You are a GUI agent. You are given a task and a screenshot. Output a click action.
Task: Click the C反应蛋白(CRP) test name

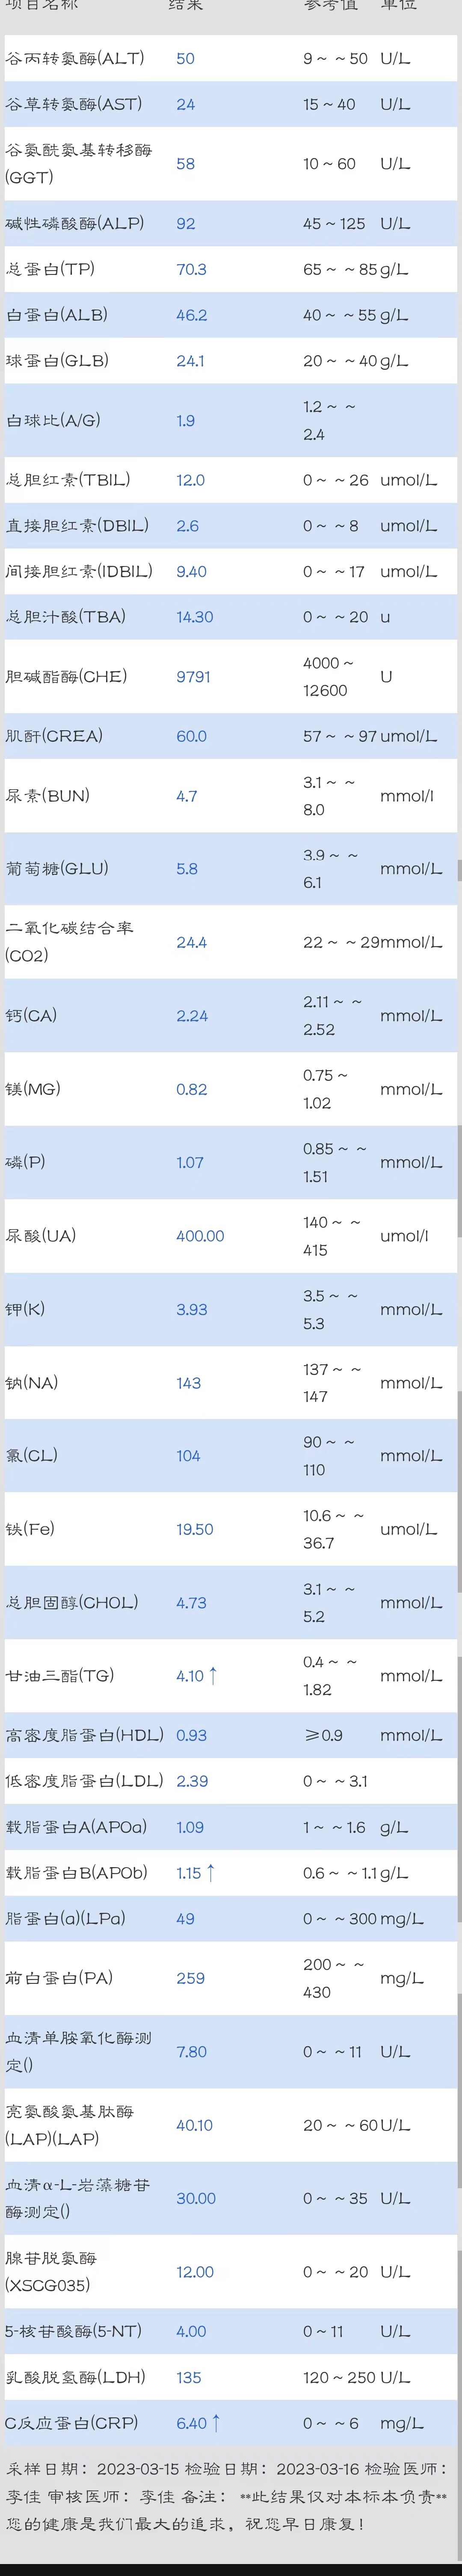point(72,2422)
